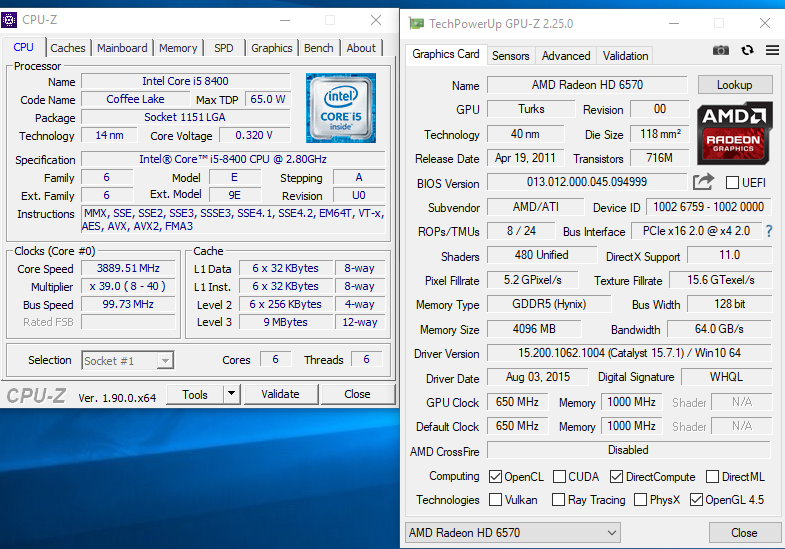Click the Bus Interface question mark icon
785x549 pixels.
click(x=769, y=231)
